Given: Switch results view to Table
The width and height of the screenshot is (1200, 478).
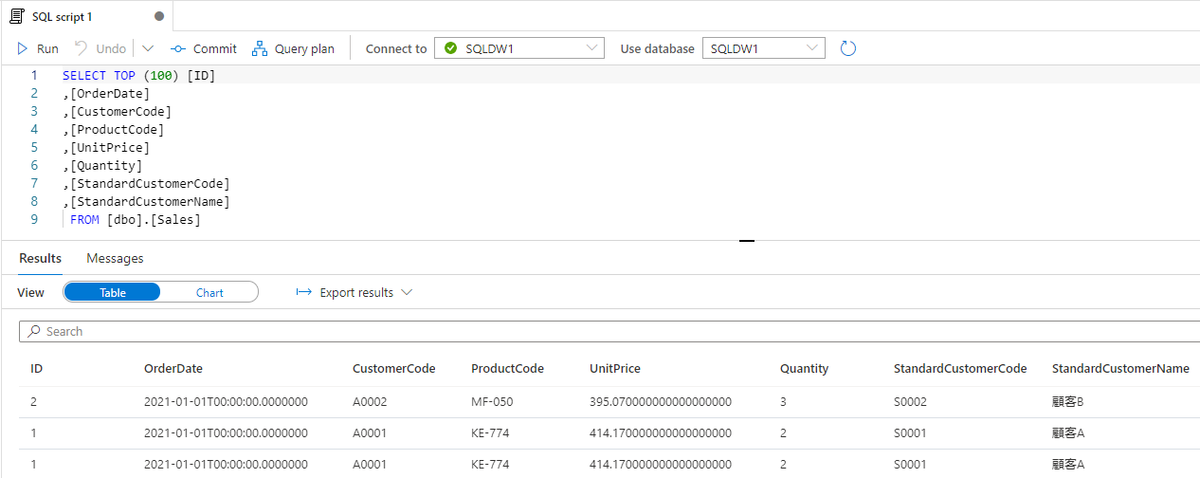Looking at the screenshot, I should click(113, 292).
